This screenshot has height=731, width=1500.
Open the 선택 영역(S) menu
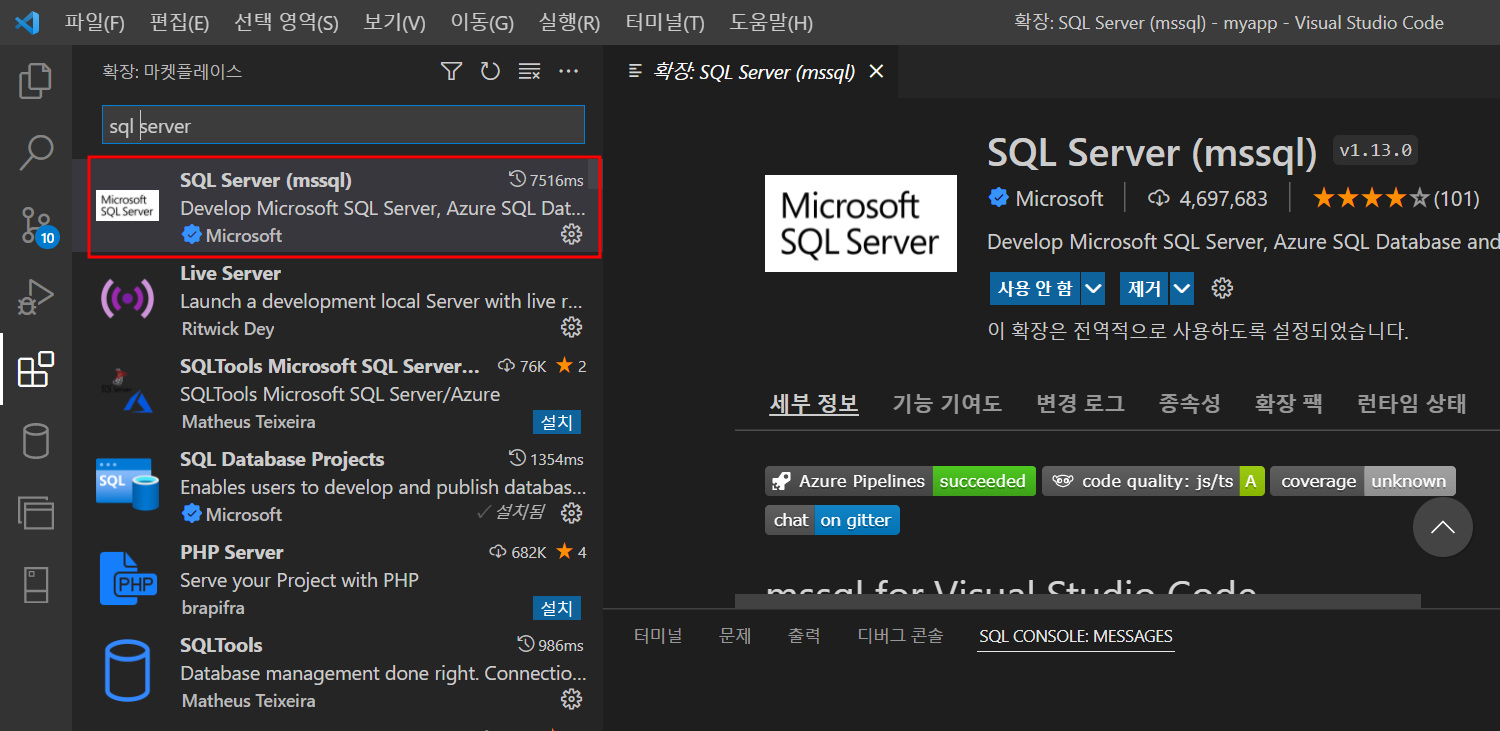tap(286, 22)
